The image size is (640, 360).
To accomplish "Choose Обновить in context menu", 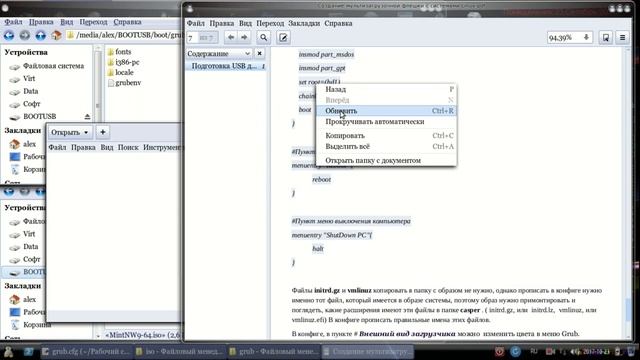I will coord(386,111).
